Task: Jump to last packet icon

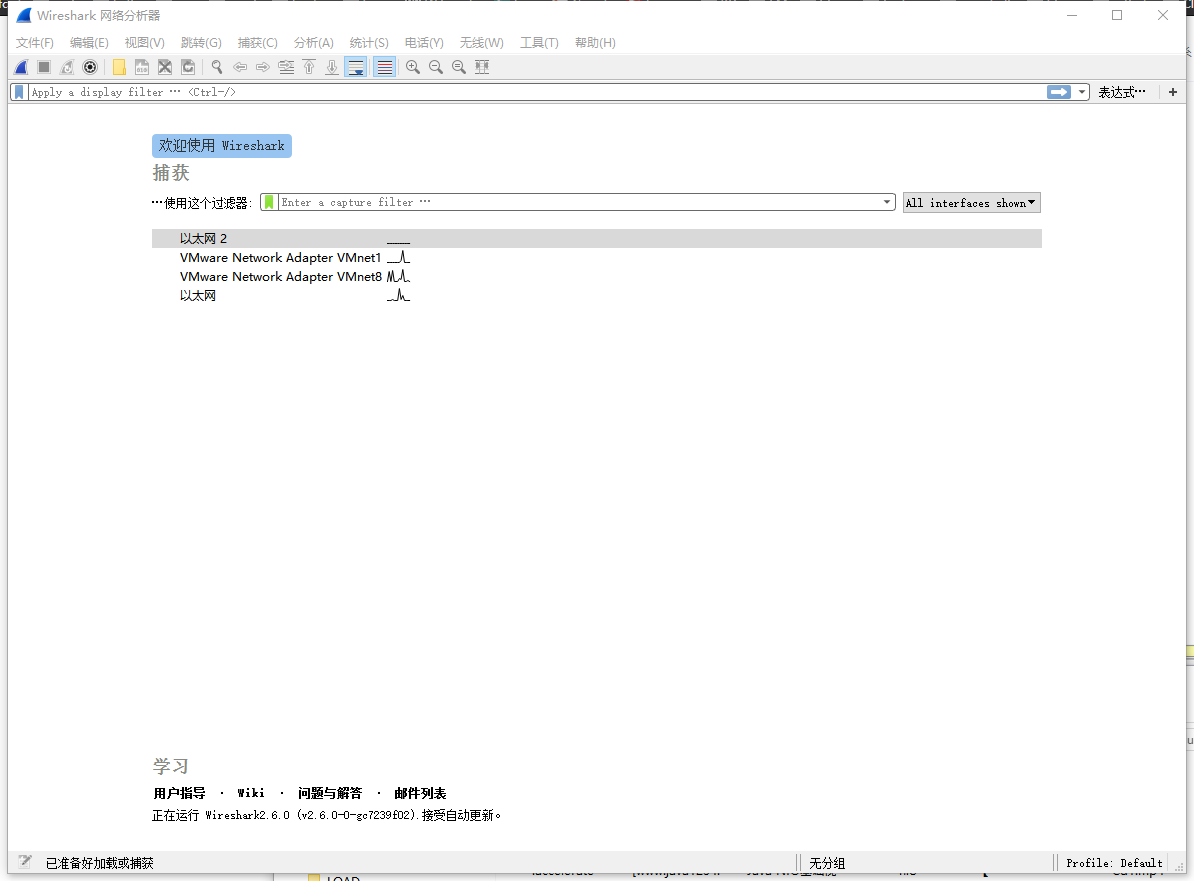Action: 332,67
